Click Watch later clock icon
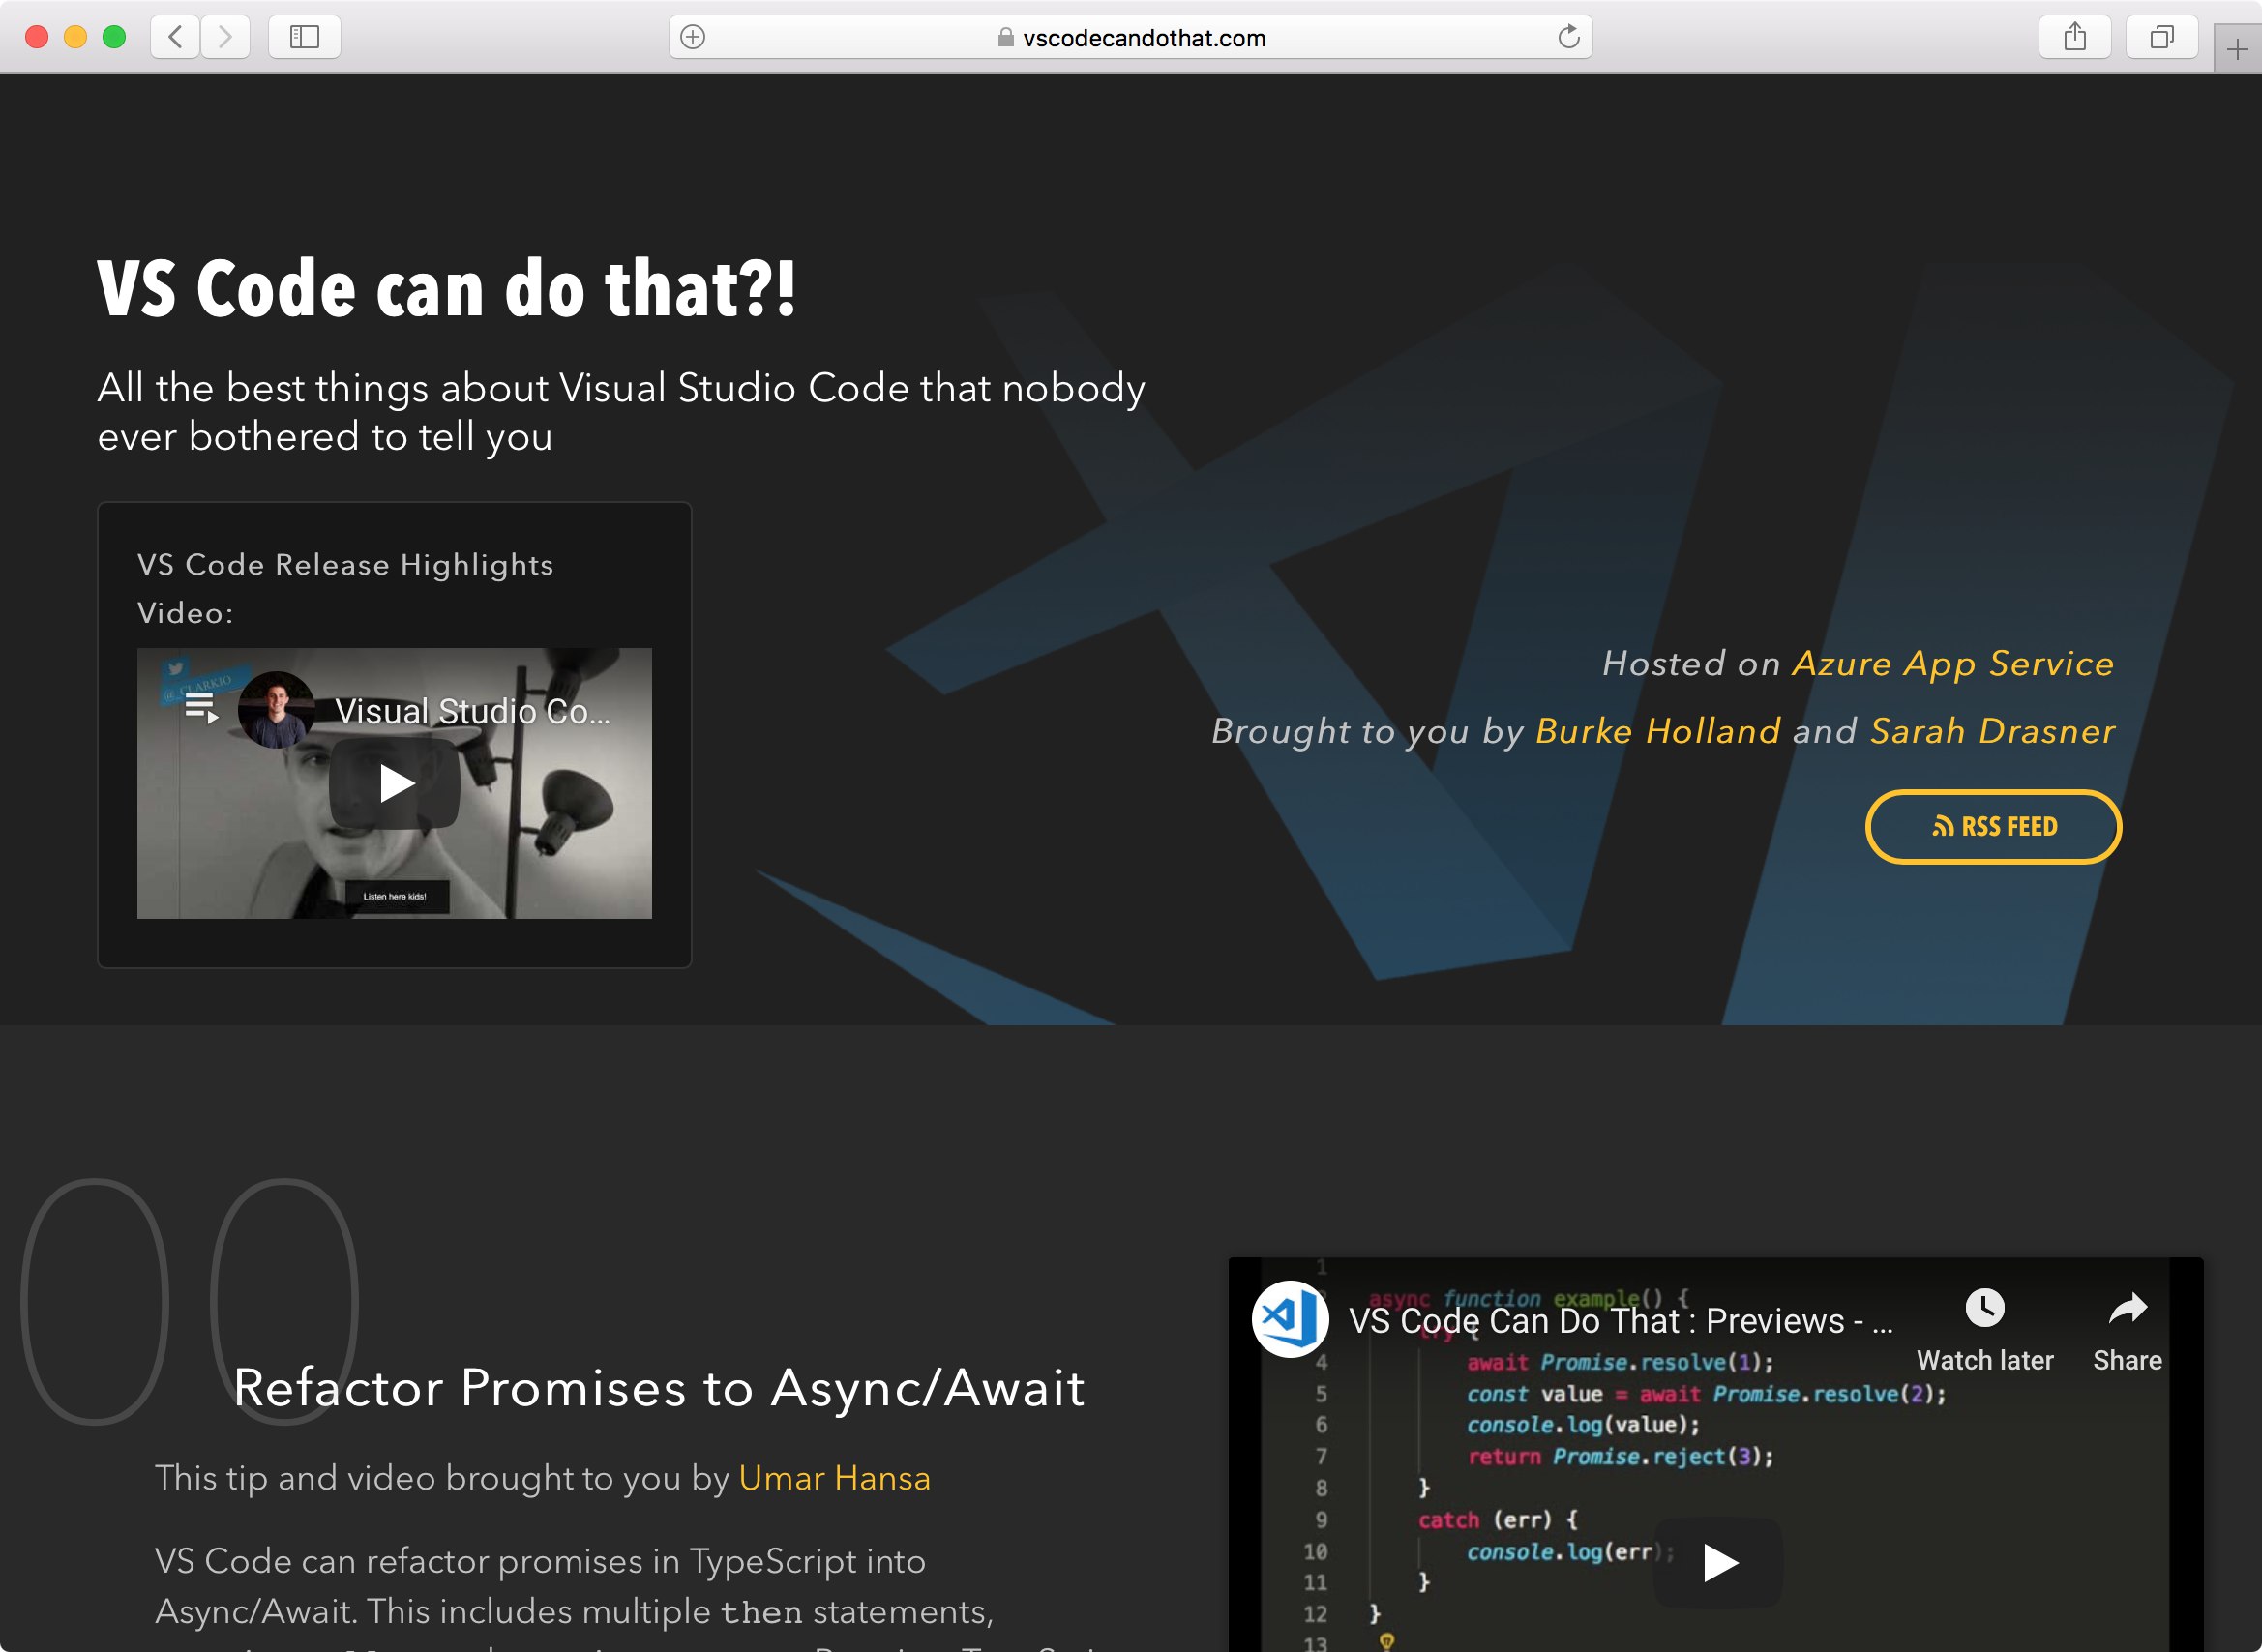 1984,1308
